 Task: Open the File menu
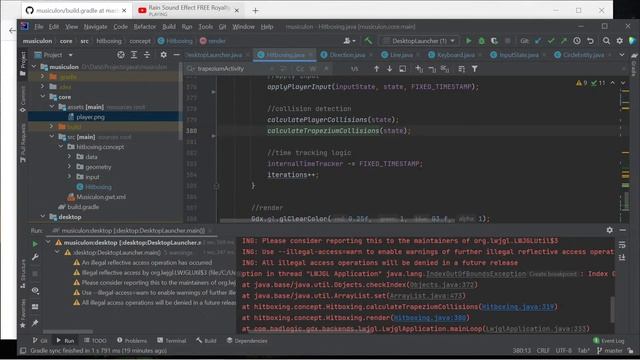[39, 27]
